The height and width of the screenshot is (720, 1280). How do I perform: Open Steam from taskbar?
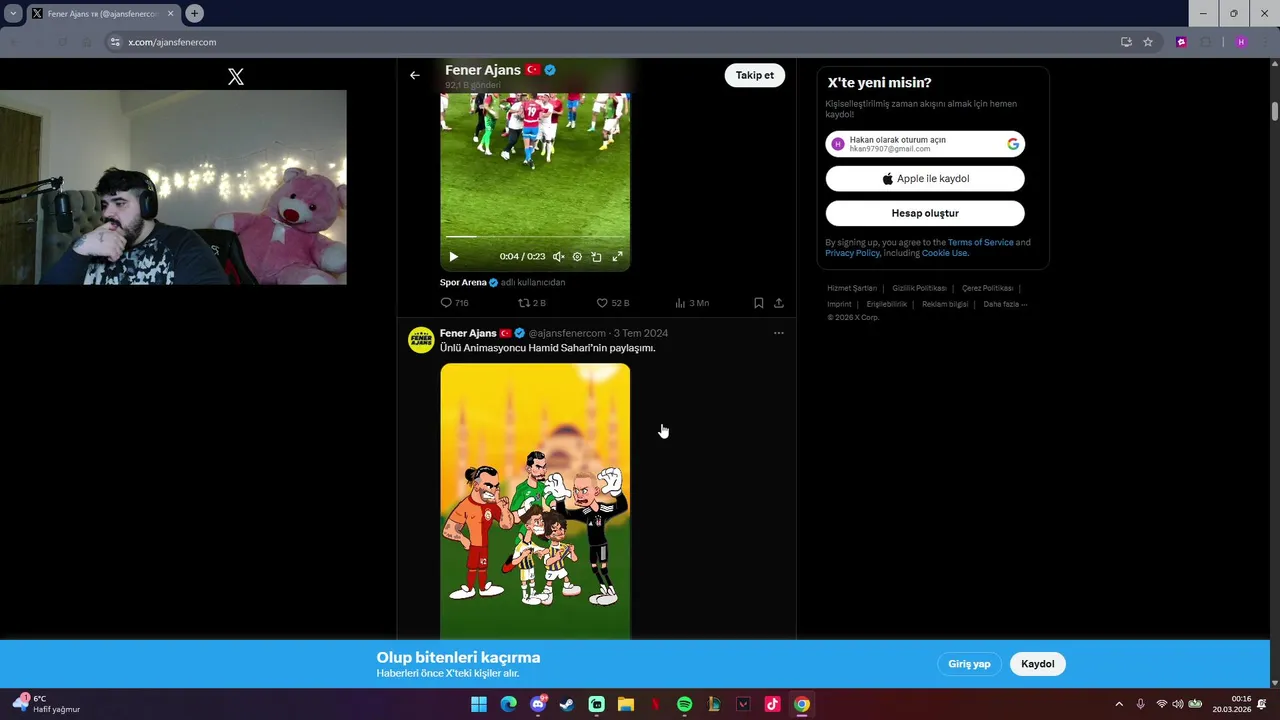coord(567,704)
